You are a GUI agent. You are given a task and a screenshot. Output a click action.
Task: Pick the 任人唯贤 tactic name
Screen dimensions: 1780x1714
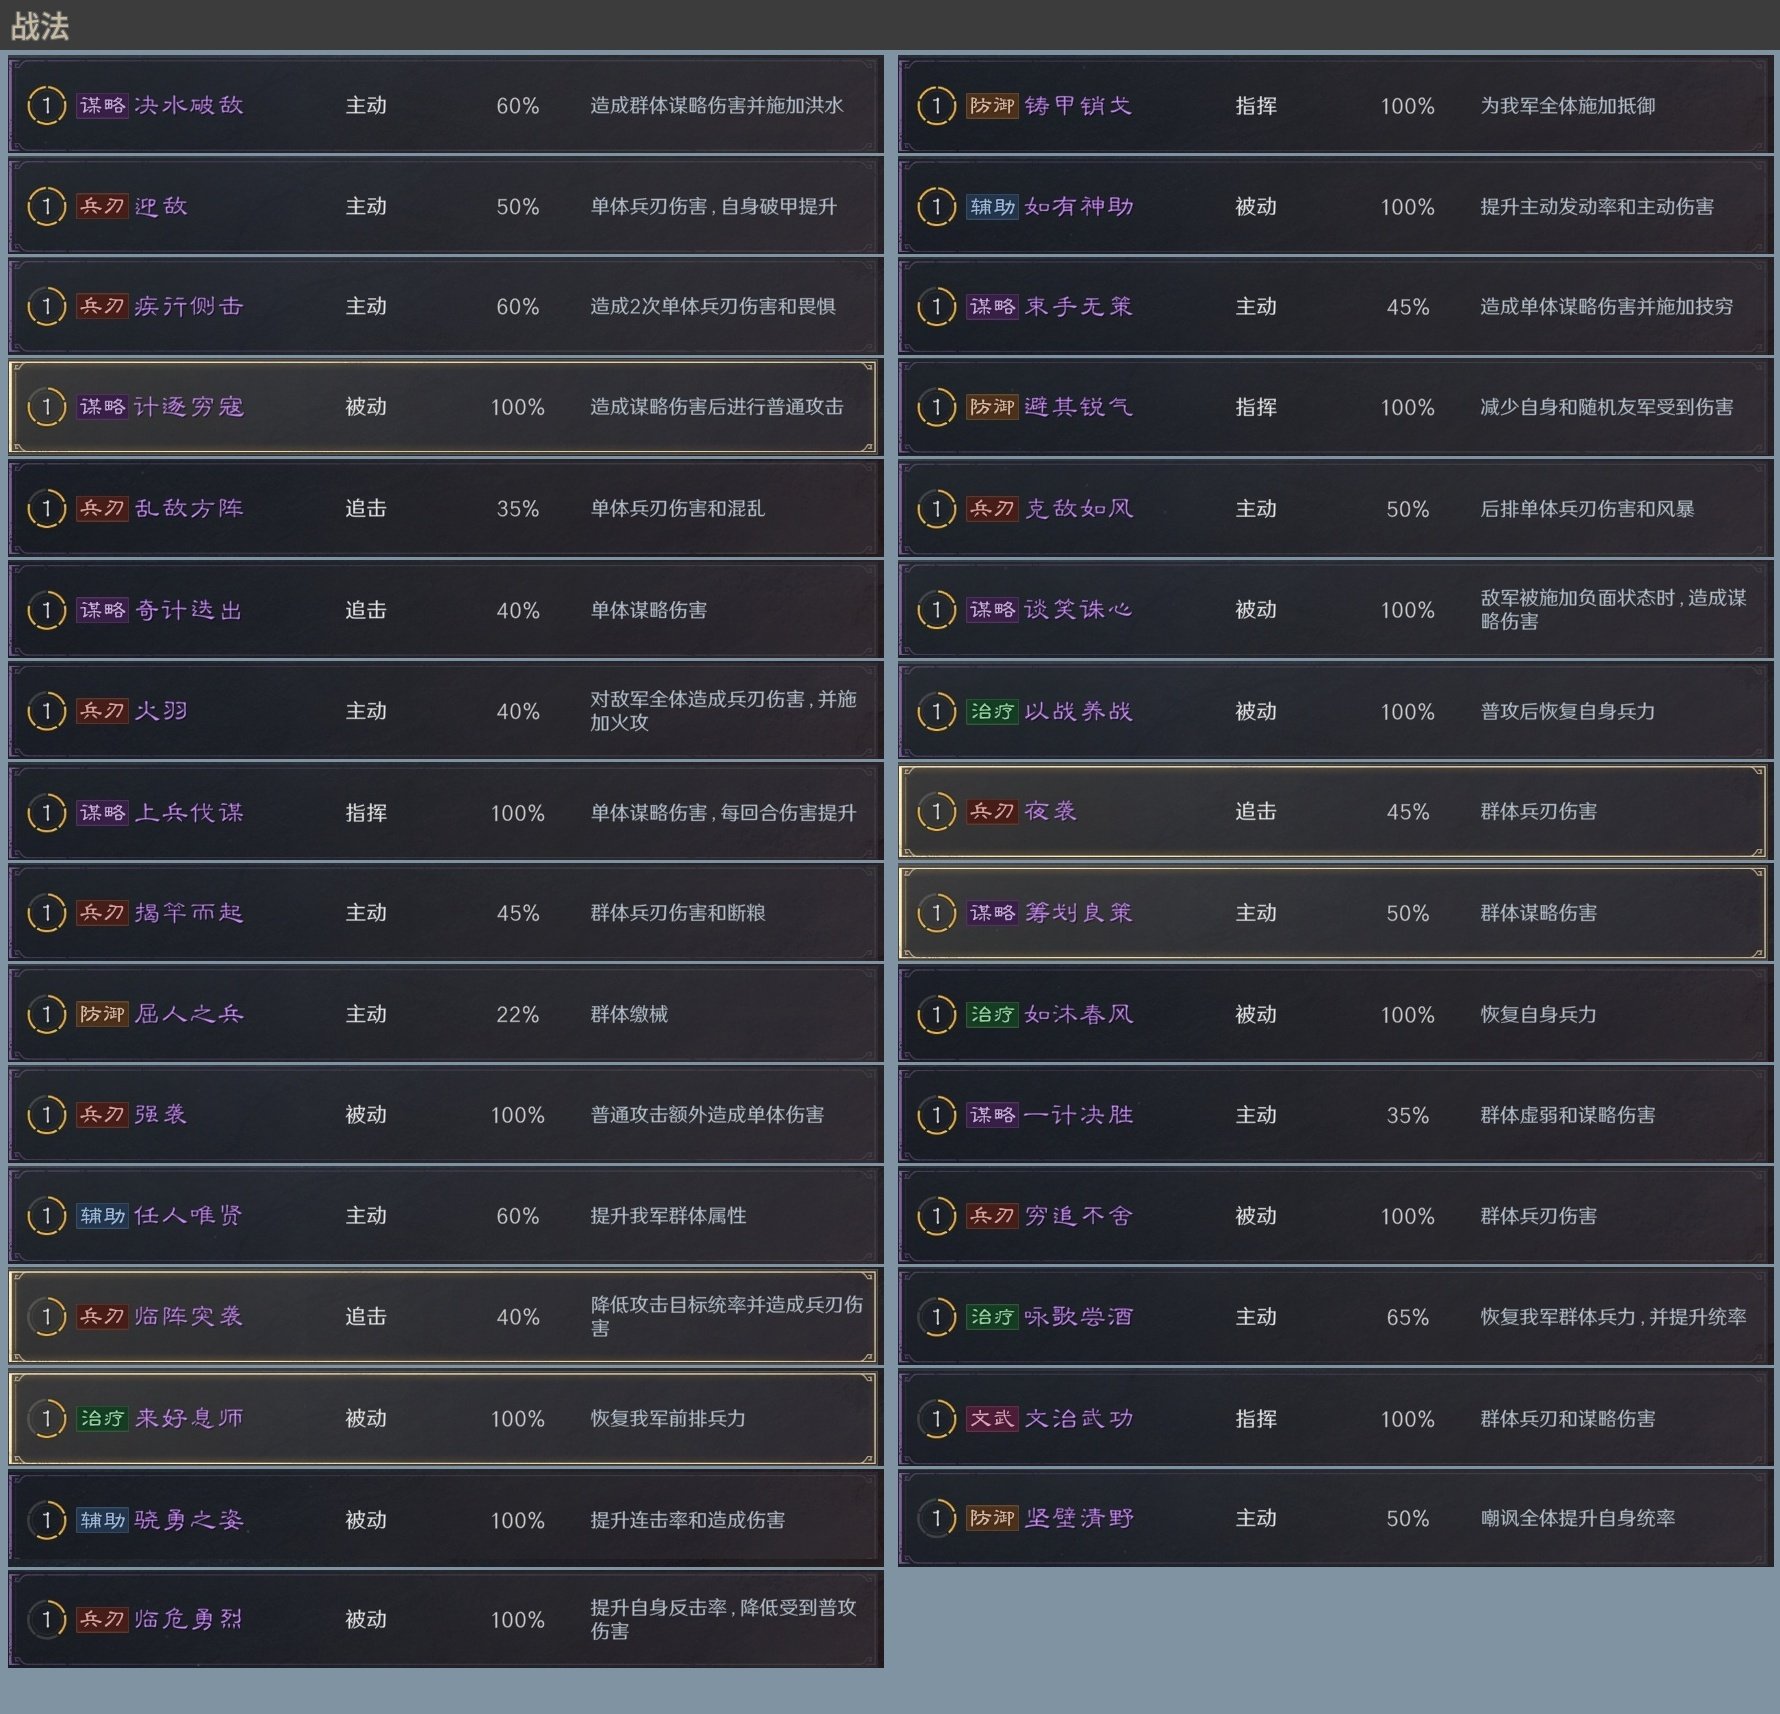pos(189,1216)
